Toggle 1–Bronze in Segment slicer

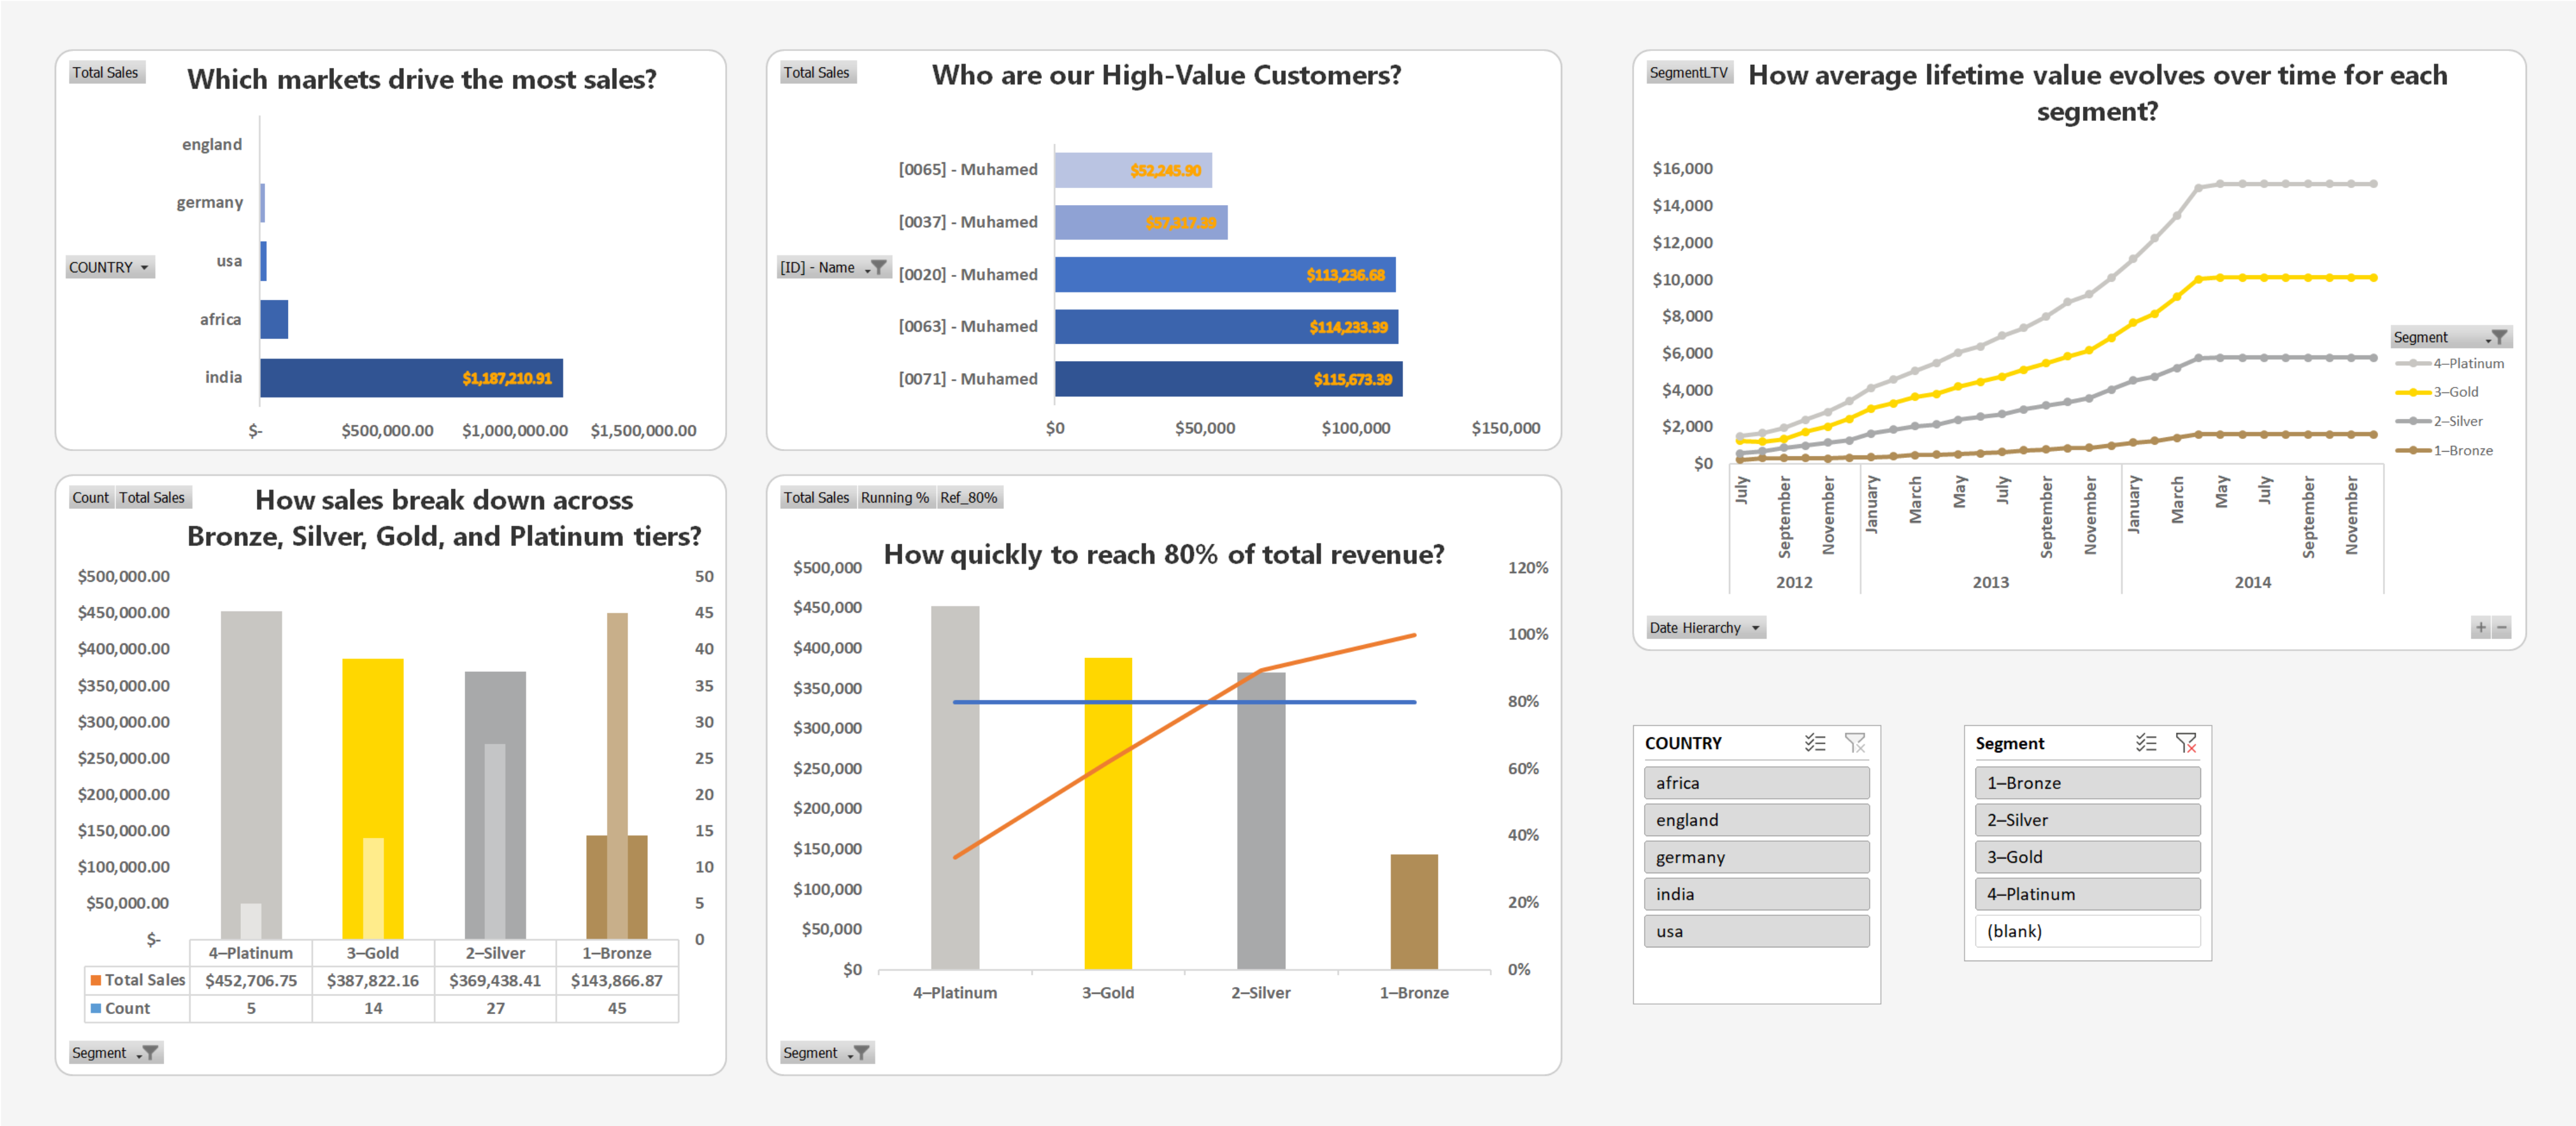(2087, 783)
